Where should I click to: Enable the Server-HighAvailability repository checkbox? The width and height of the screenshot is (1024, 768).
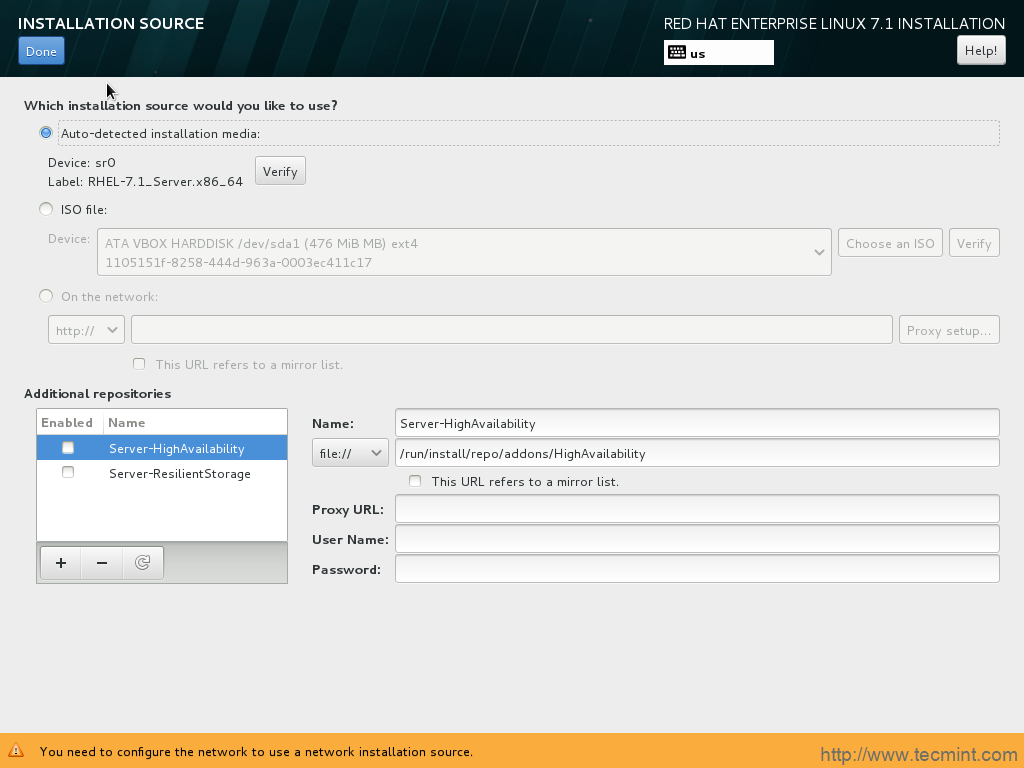(68, 448)
